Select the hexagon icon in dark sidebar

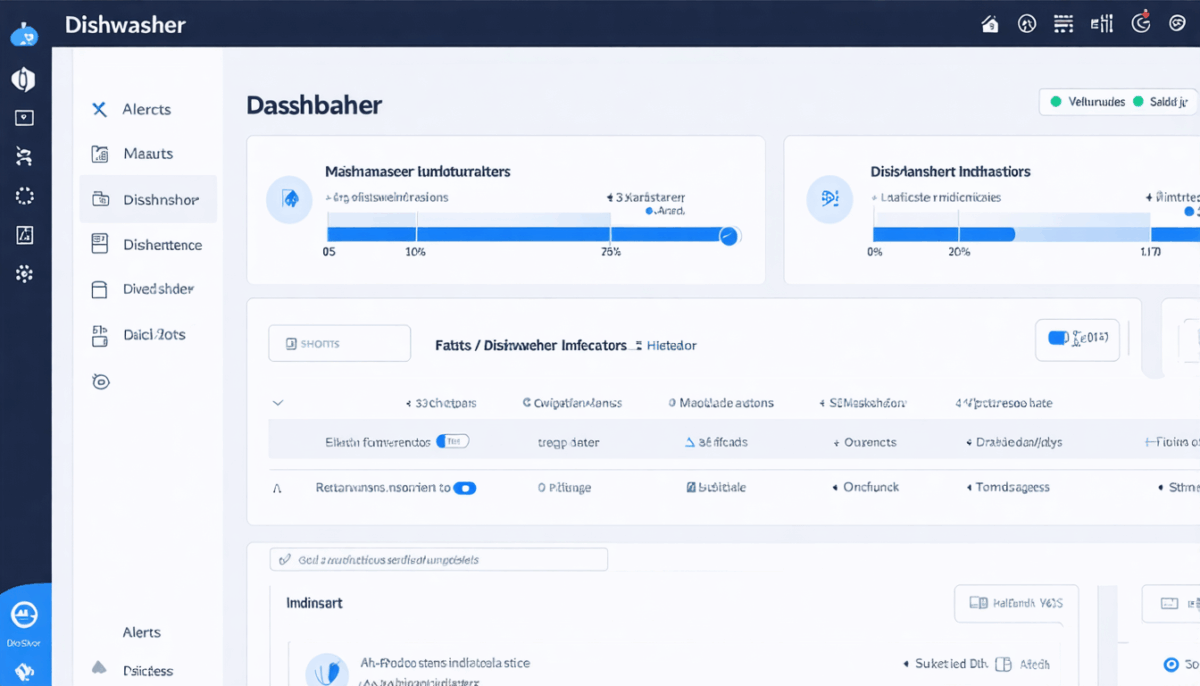point(24,79)
